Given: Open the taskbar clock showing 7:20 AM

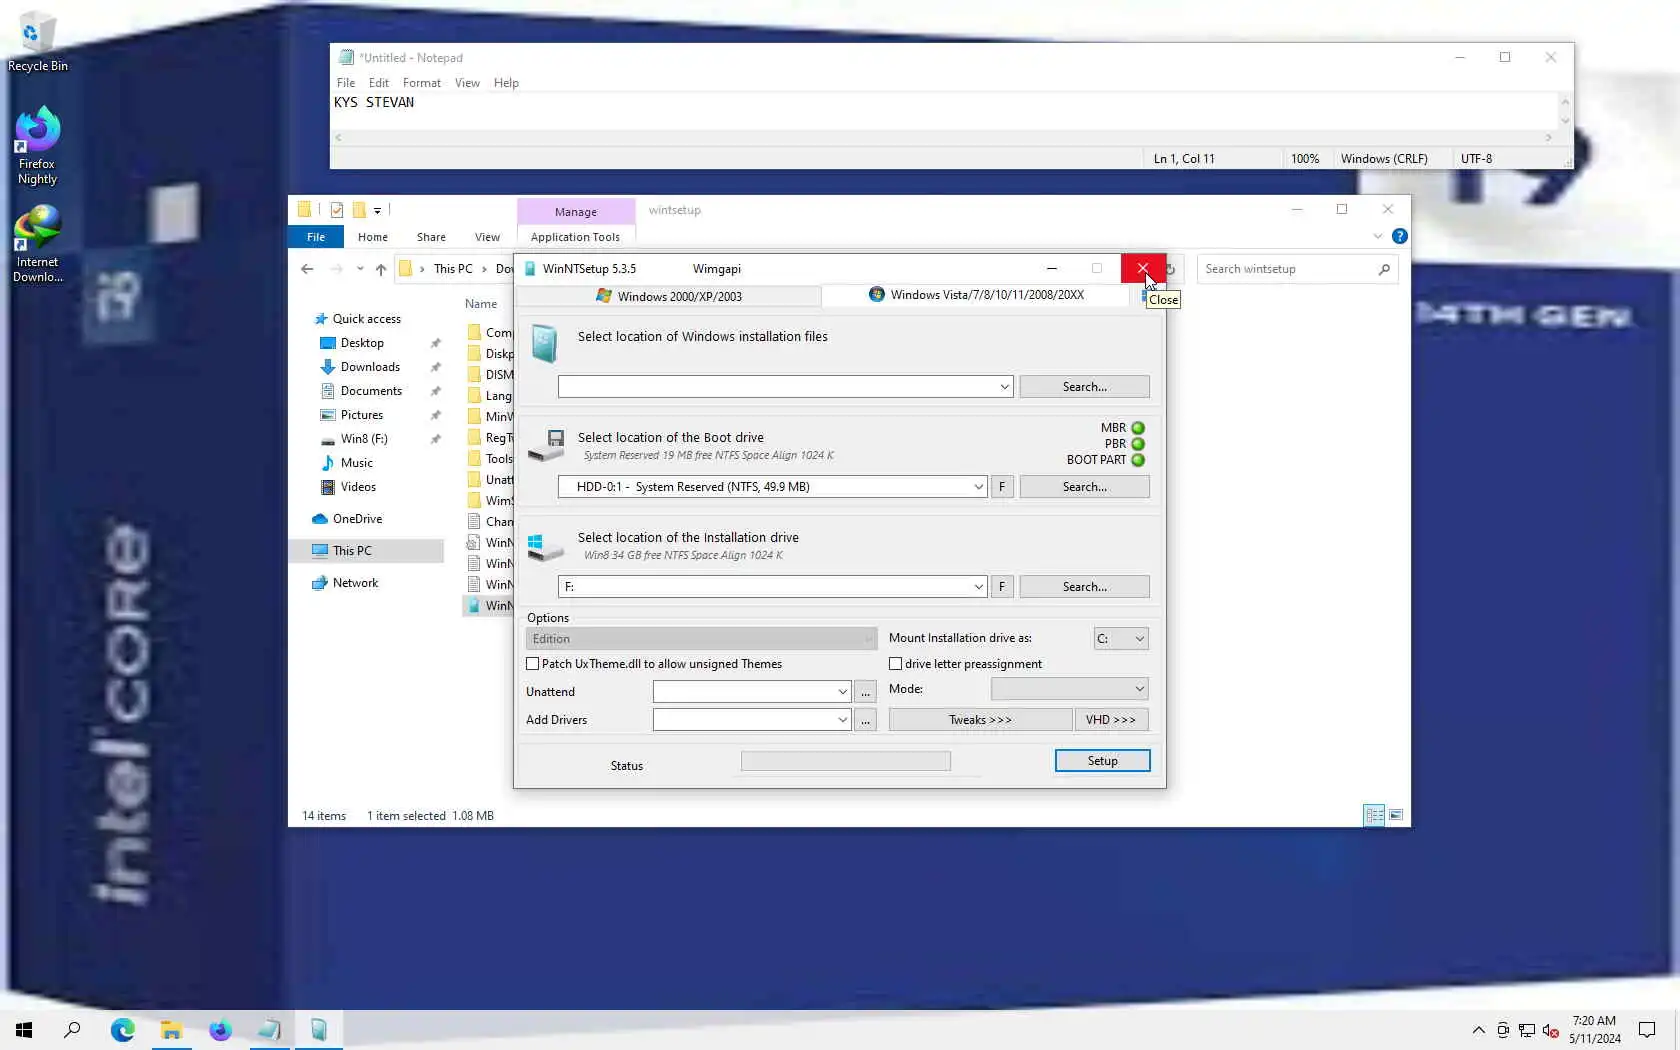Looking at the screenshot, I should click(x=1594, y=1030).
